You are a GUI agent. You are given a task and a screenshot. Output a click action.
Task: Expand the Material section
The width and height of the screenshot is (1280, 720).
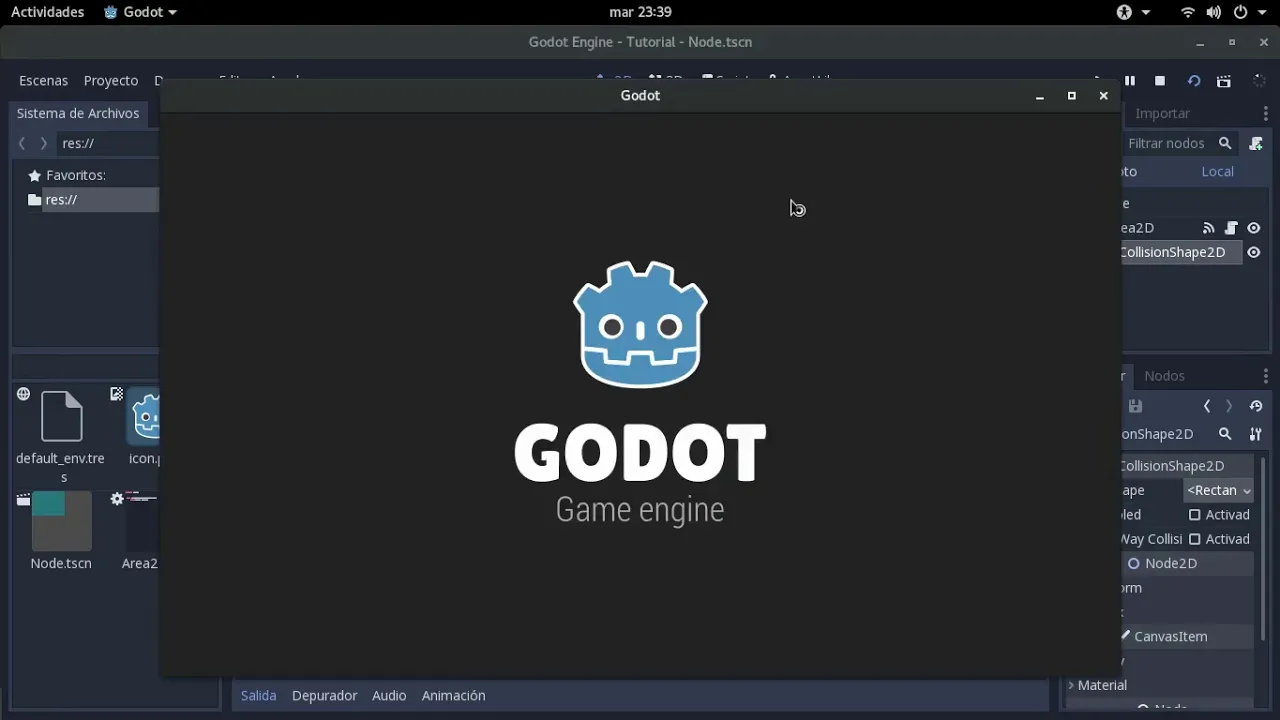1098,685
